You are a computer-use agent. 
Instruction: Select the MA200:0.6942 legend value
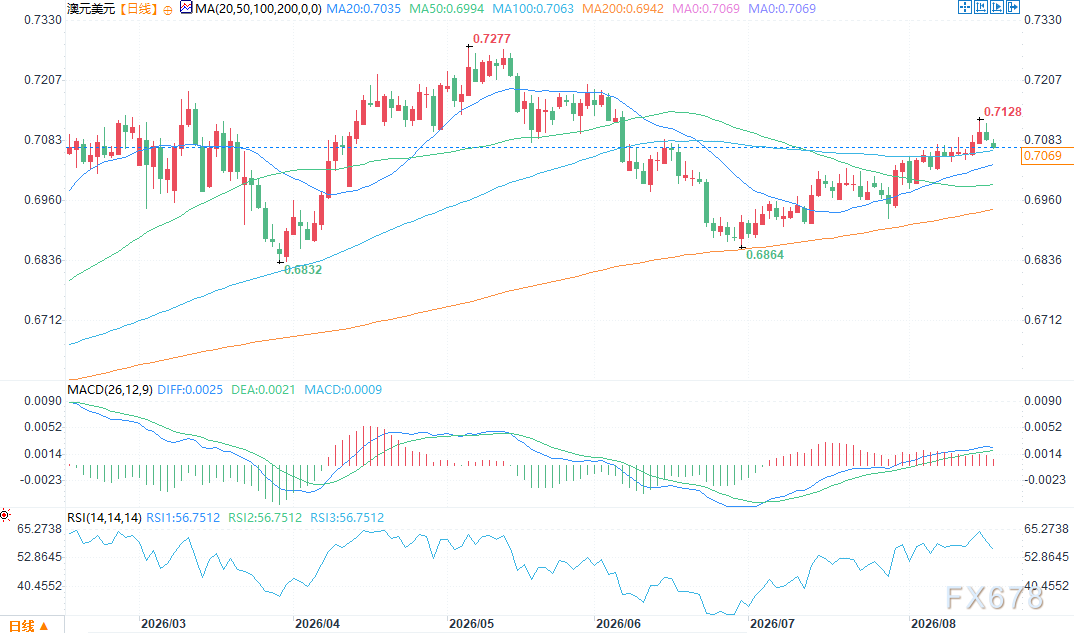pyautogui.click(x=623, y=9)
